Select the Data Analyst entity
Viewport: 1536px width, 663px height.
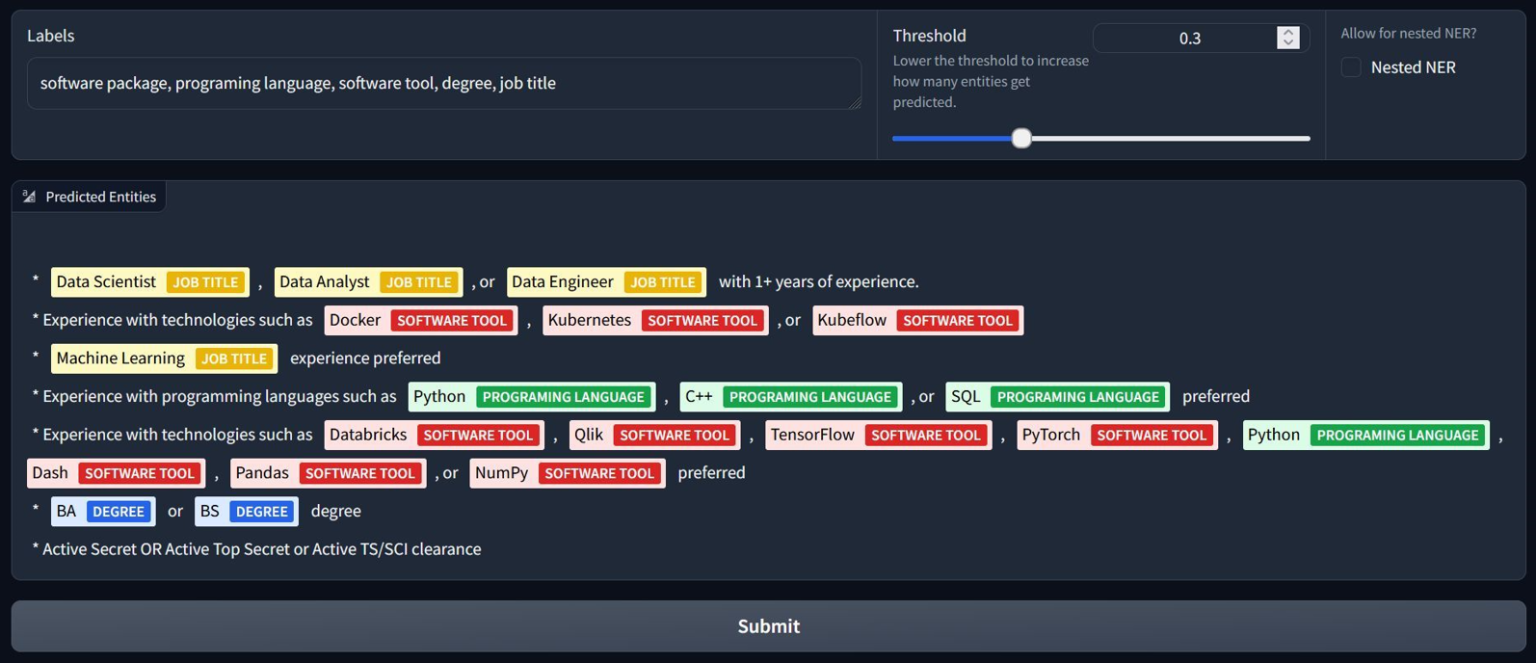coord(368,282)
